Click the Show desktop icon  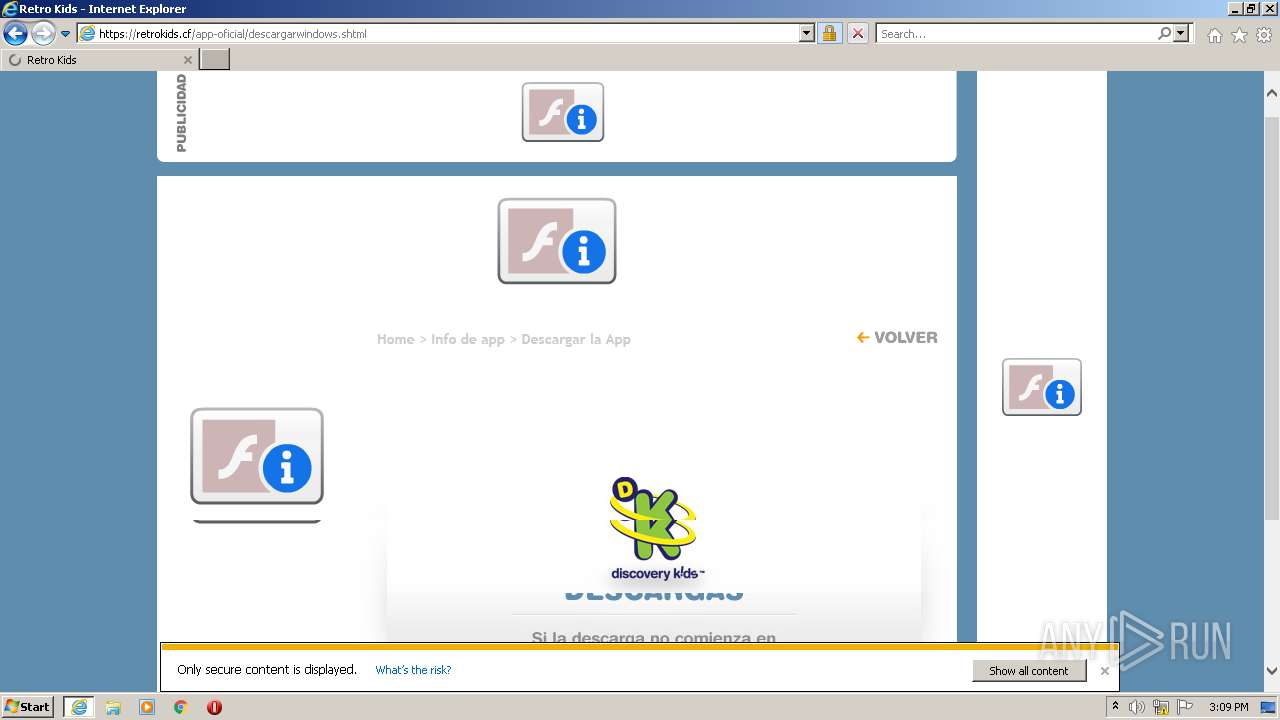(x=1269, y=707)
